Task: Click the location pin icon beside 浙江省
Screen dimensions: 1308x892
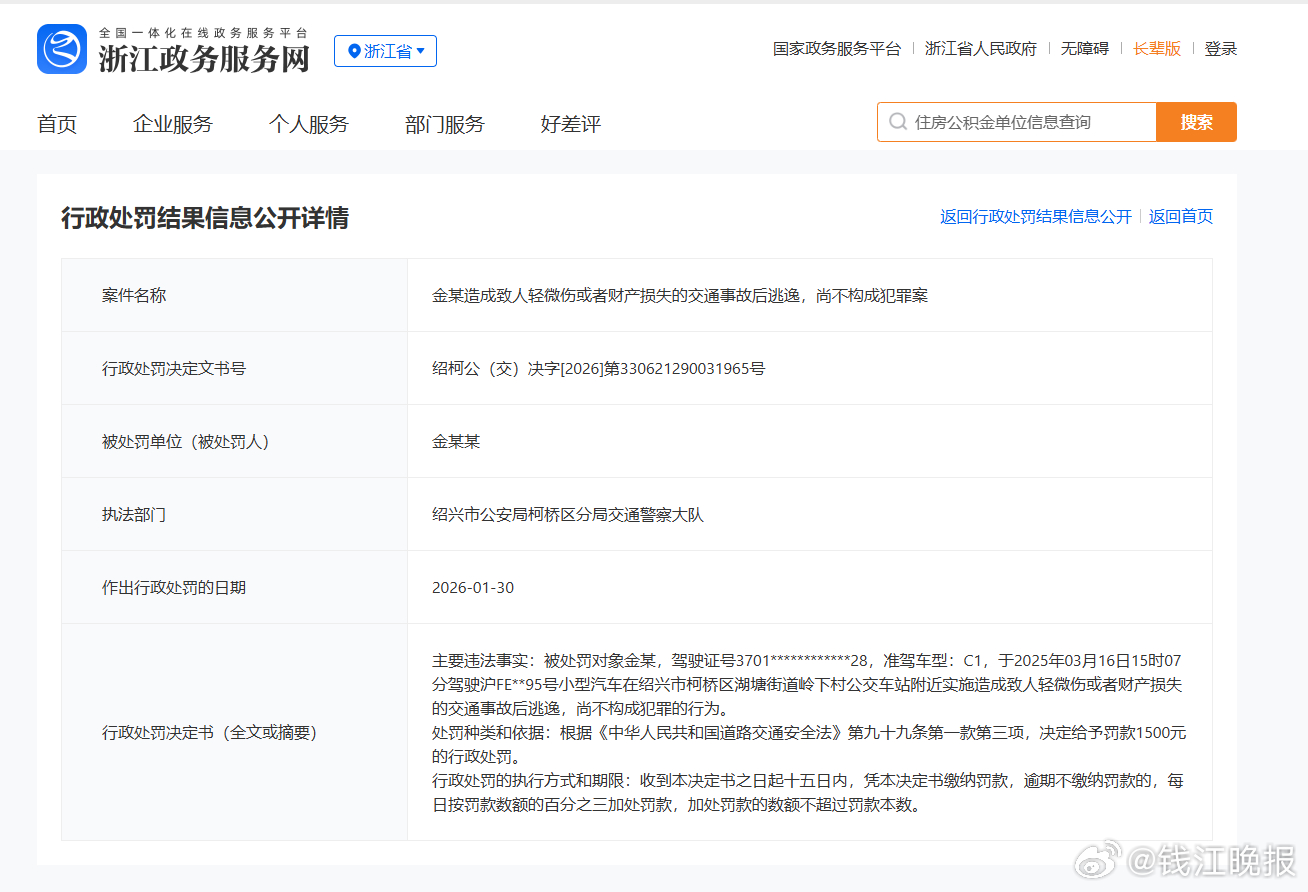Action: 354,51
